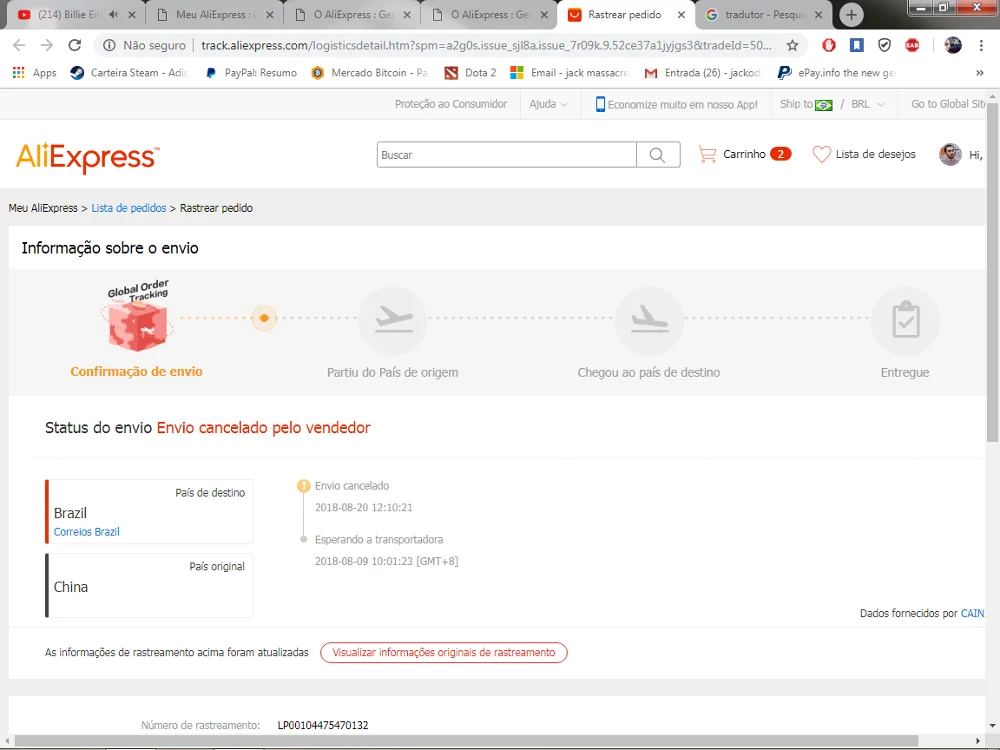Open the Chrome three-dot menu
1000x750 pixels.
(981, 45)
